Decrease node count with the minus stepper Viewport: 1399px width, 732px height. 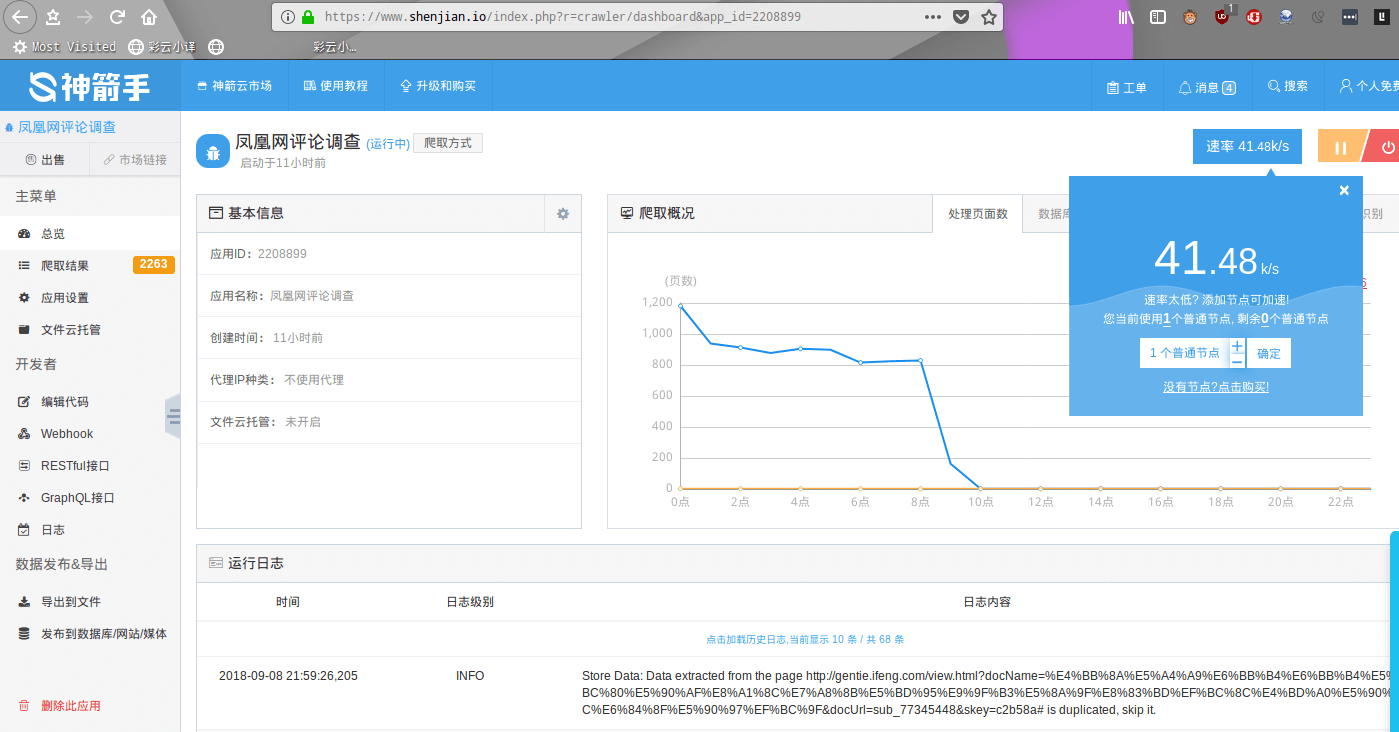coord(1237,361)
